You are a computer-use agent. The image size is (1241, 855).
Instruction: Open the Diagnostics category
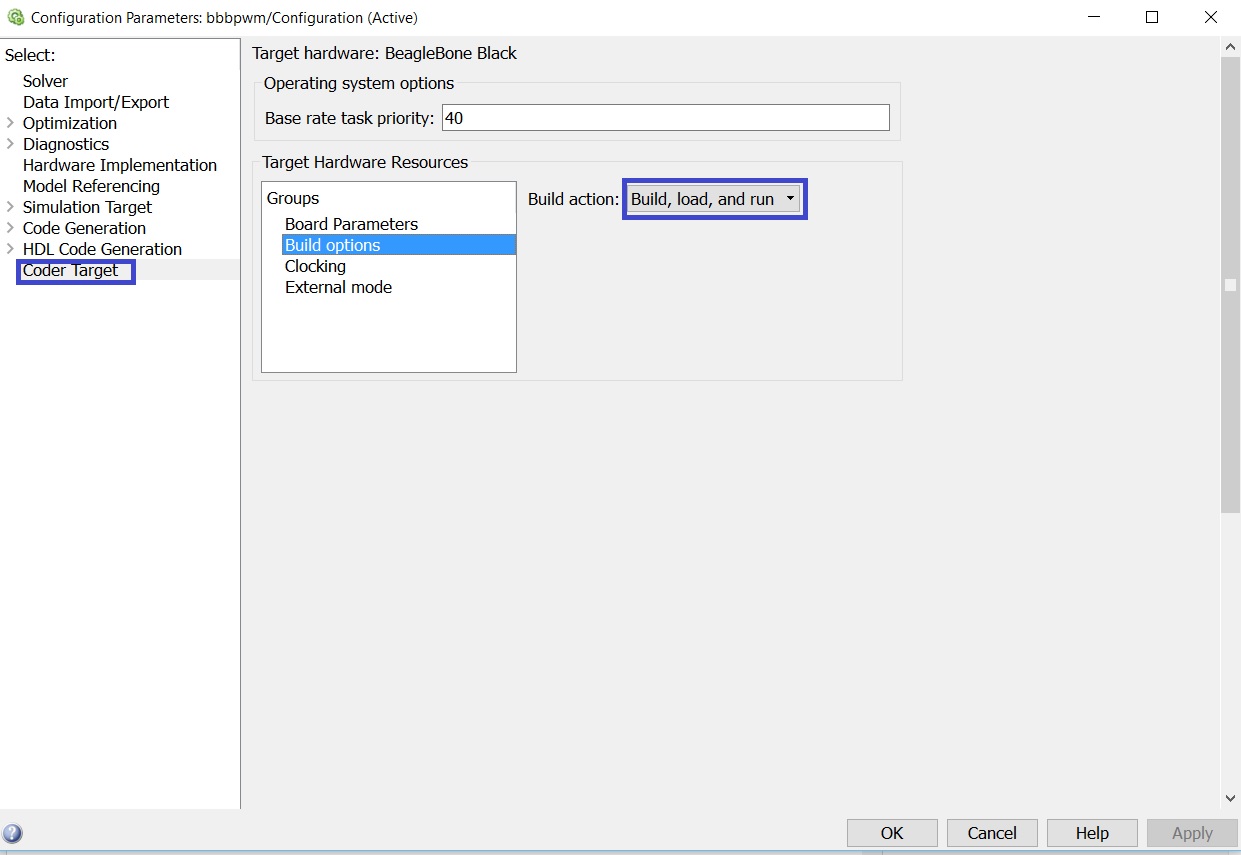(66, 144)
